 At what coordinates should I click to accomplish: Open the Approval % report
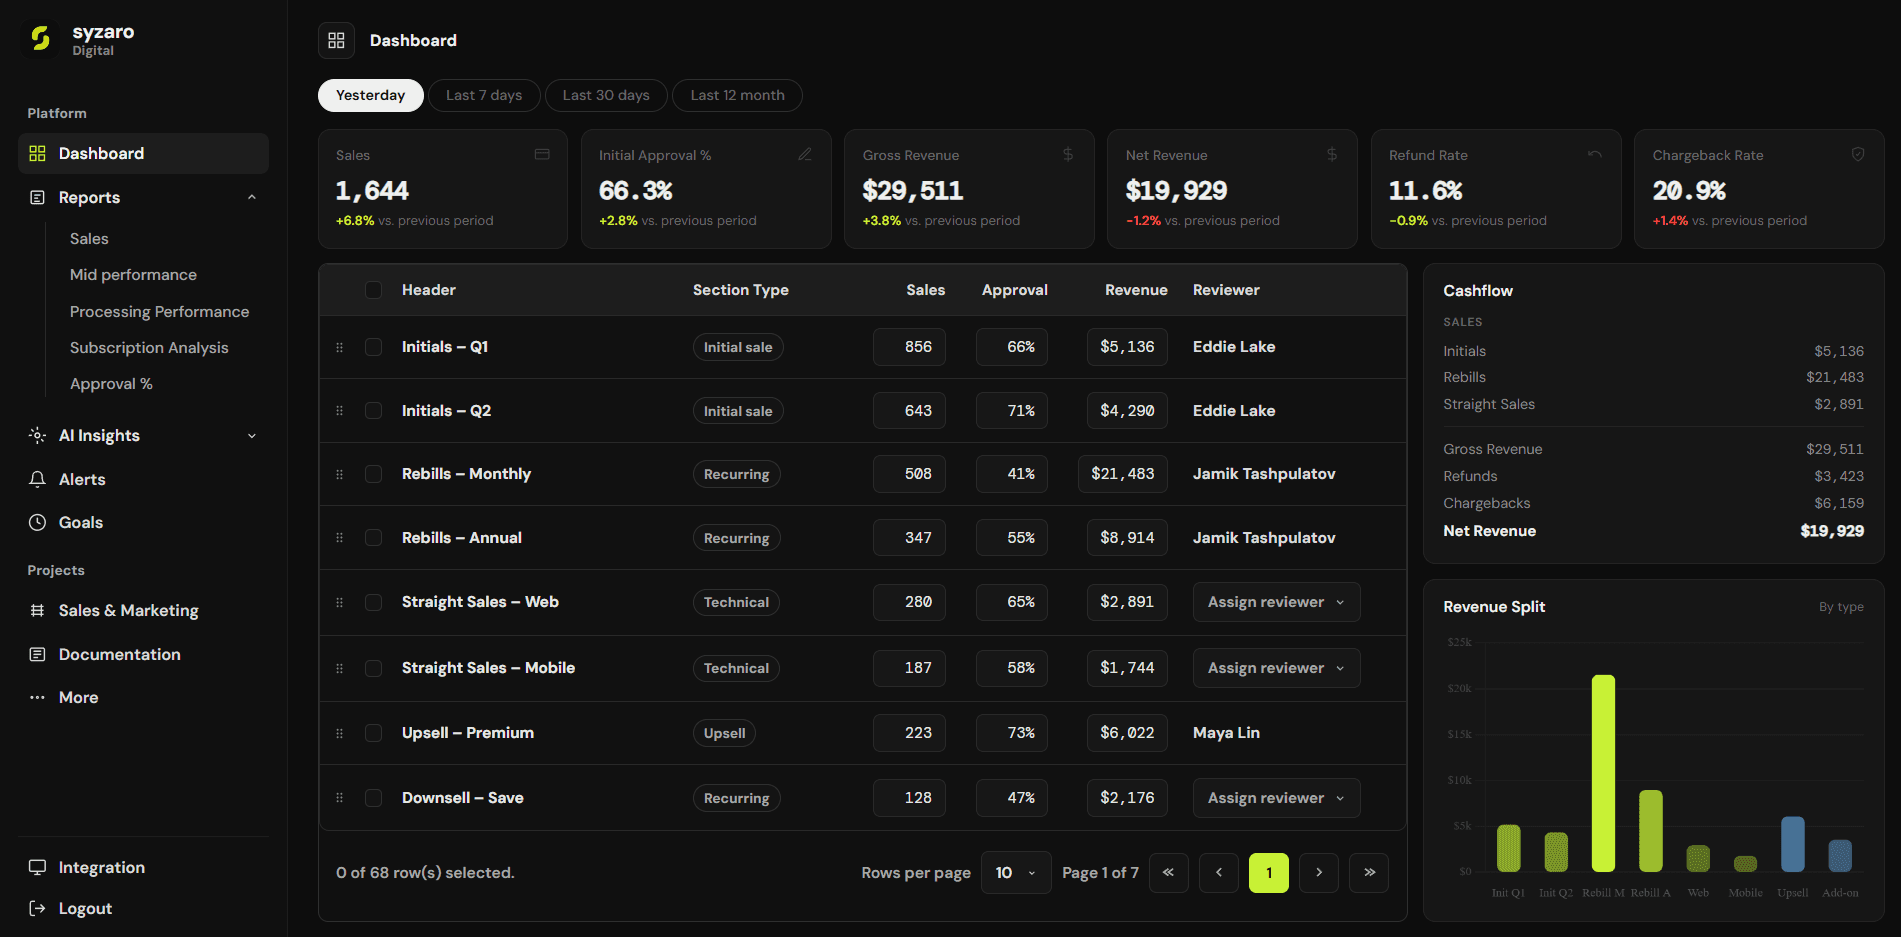point(111,384)
